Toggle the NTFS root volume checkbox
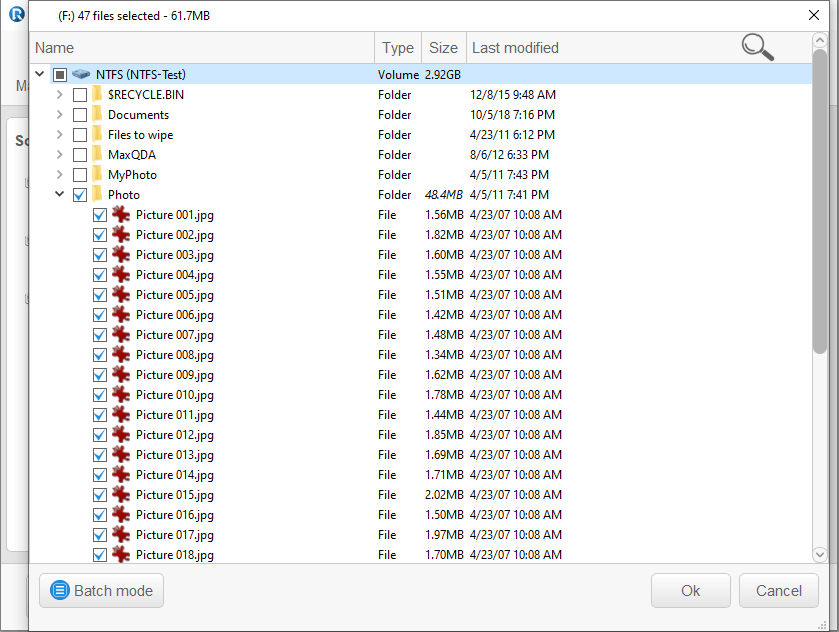Viewport: 839px width, 632px height. point(60,75)
